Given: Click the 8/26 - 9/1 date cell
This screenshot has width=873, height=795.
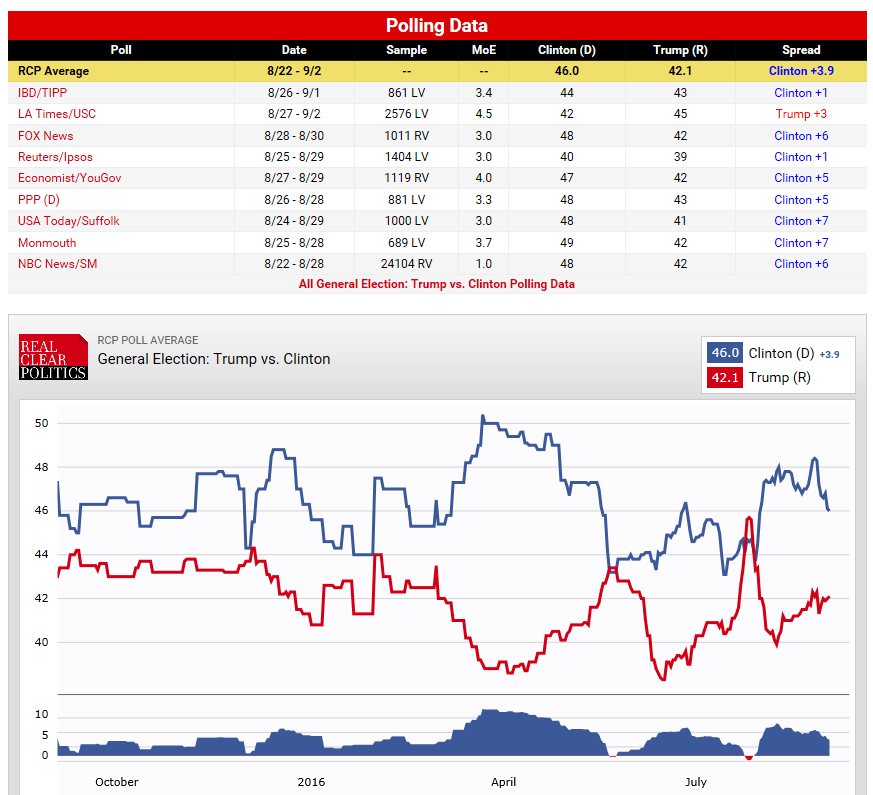Looking at the screenshot, I should pyautogui.click(x=294, y=93).
